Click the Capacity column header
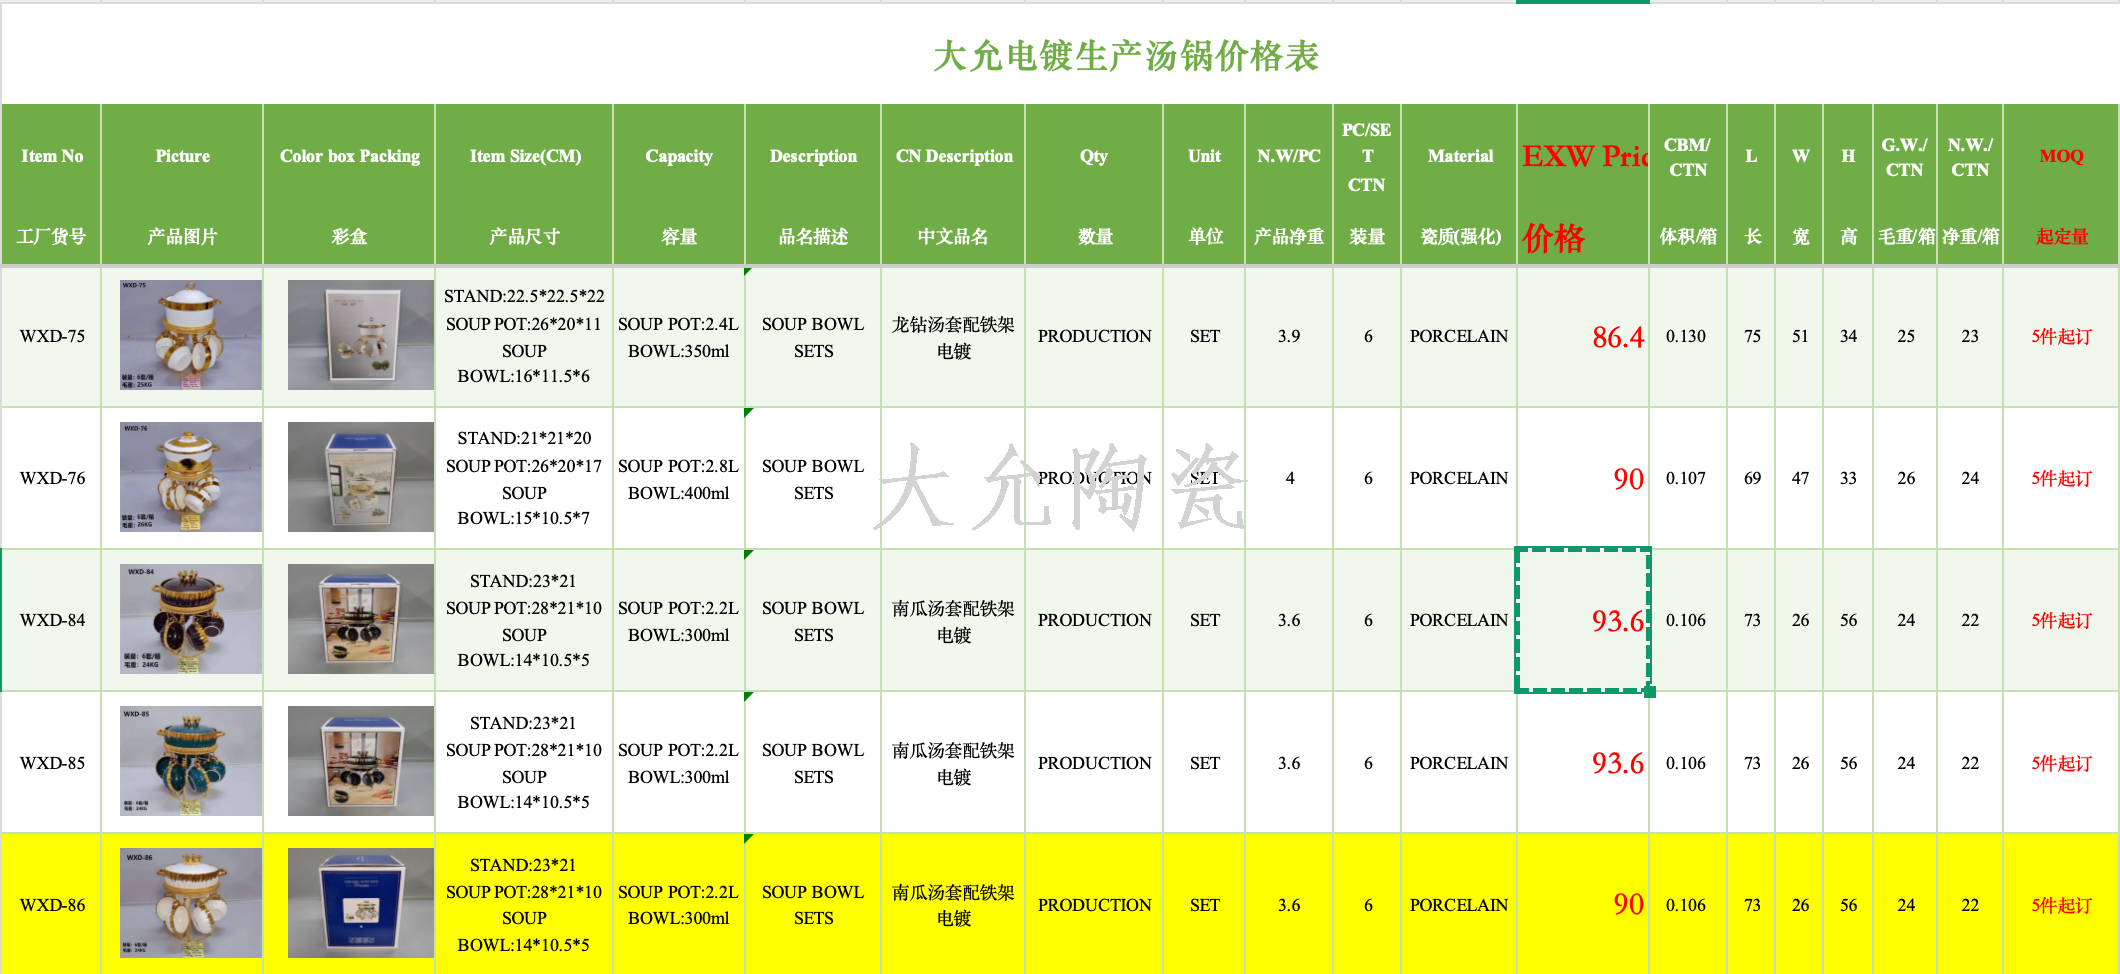The image size is (2120, 974). coord(679,185)
